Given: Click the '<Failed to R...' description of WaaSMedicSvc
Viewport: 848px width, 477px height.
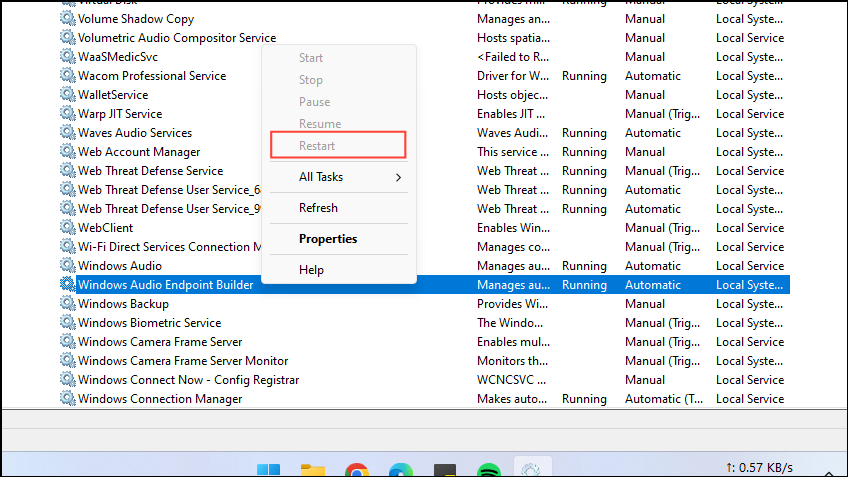Looking at the screenshot, I should (x=513, y=56).
